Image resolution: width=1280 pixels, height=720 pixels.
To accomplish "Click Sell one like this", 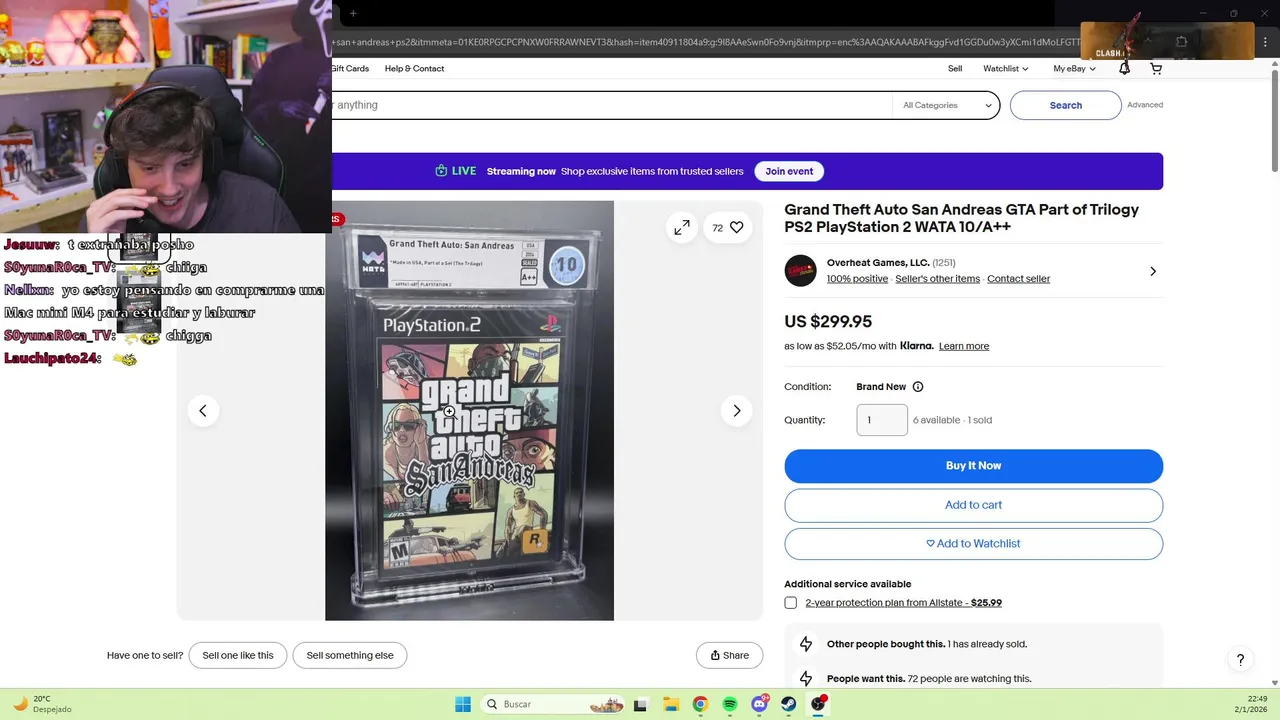I will pyautogui.click(x=238, y=656).
